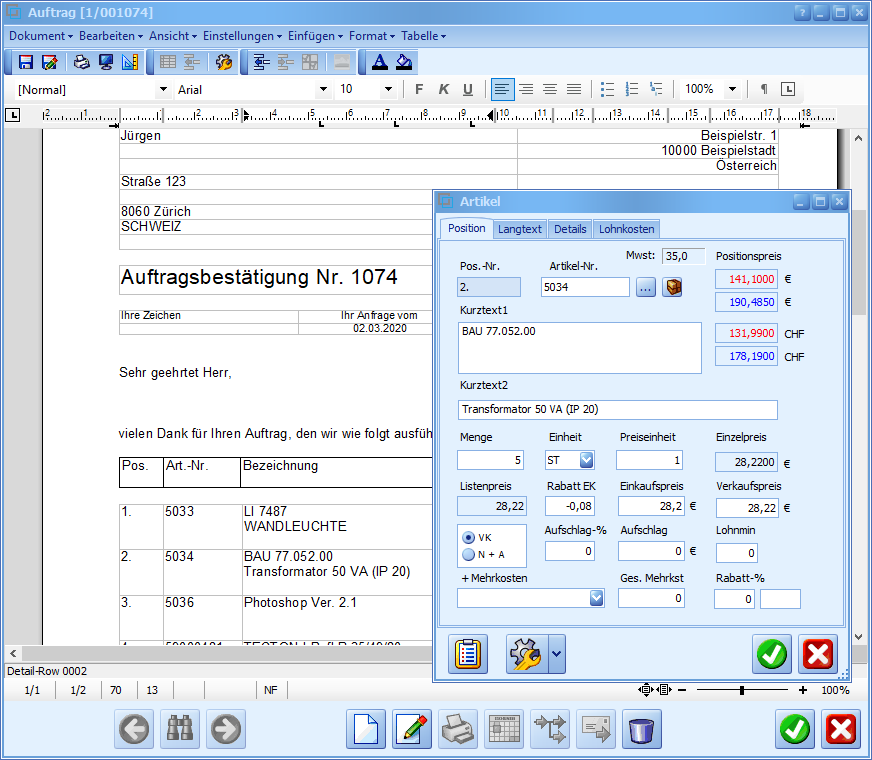Open the calendar icon in bottom toolbar
872x760 pixels.
(x=504, y=729)
